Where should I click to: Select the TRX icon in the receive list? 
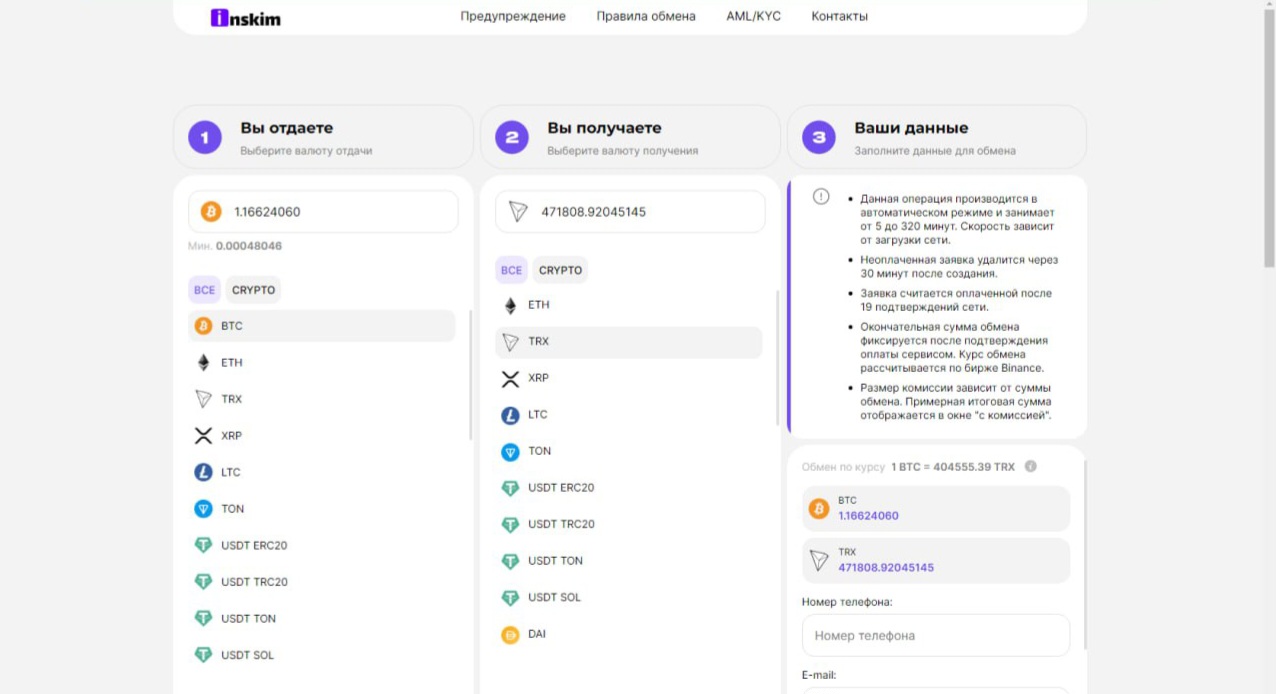click(510, 341)
